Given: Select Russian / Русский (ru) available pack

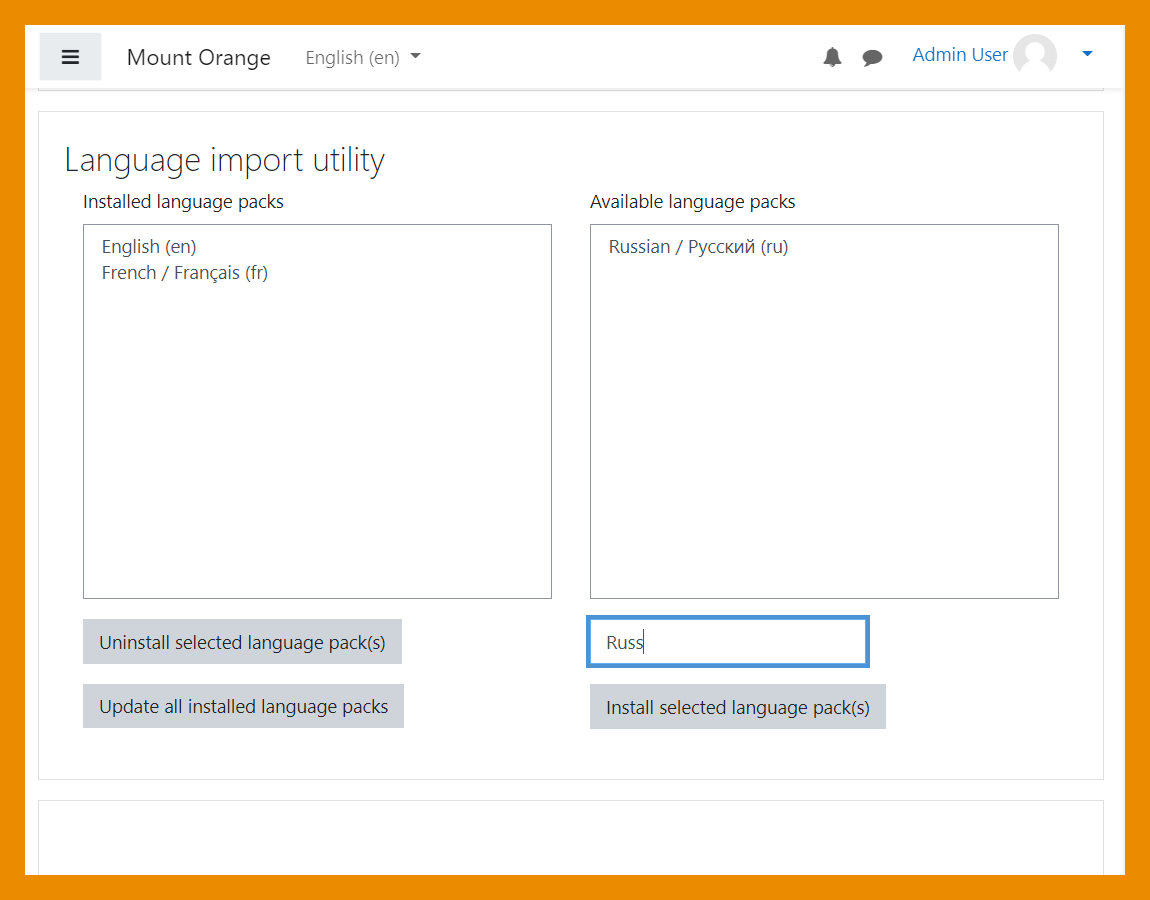Looking at the screenshot, I should [x=698, y=247].
